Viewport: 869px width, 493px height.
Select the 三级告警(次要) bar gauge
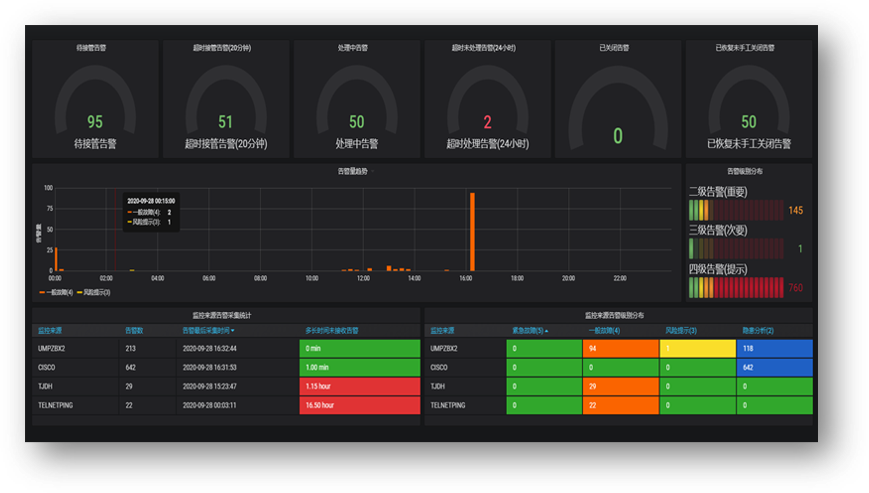(x=736, y=249)
